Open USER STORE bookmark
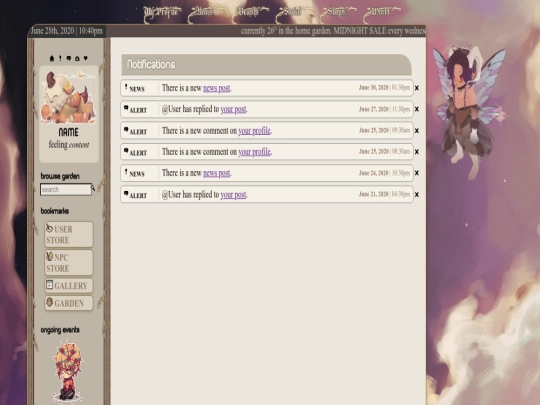Image resolution: width=540 pixels, height=405 pixels. pyautogui.click(x=69, y=235)
